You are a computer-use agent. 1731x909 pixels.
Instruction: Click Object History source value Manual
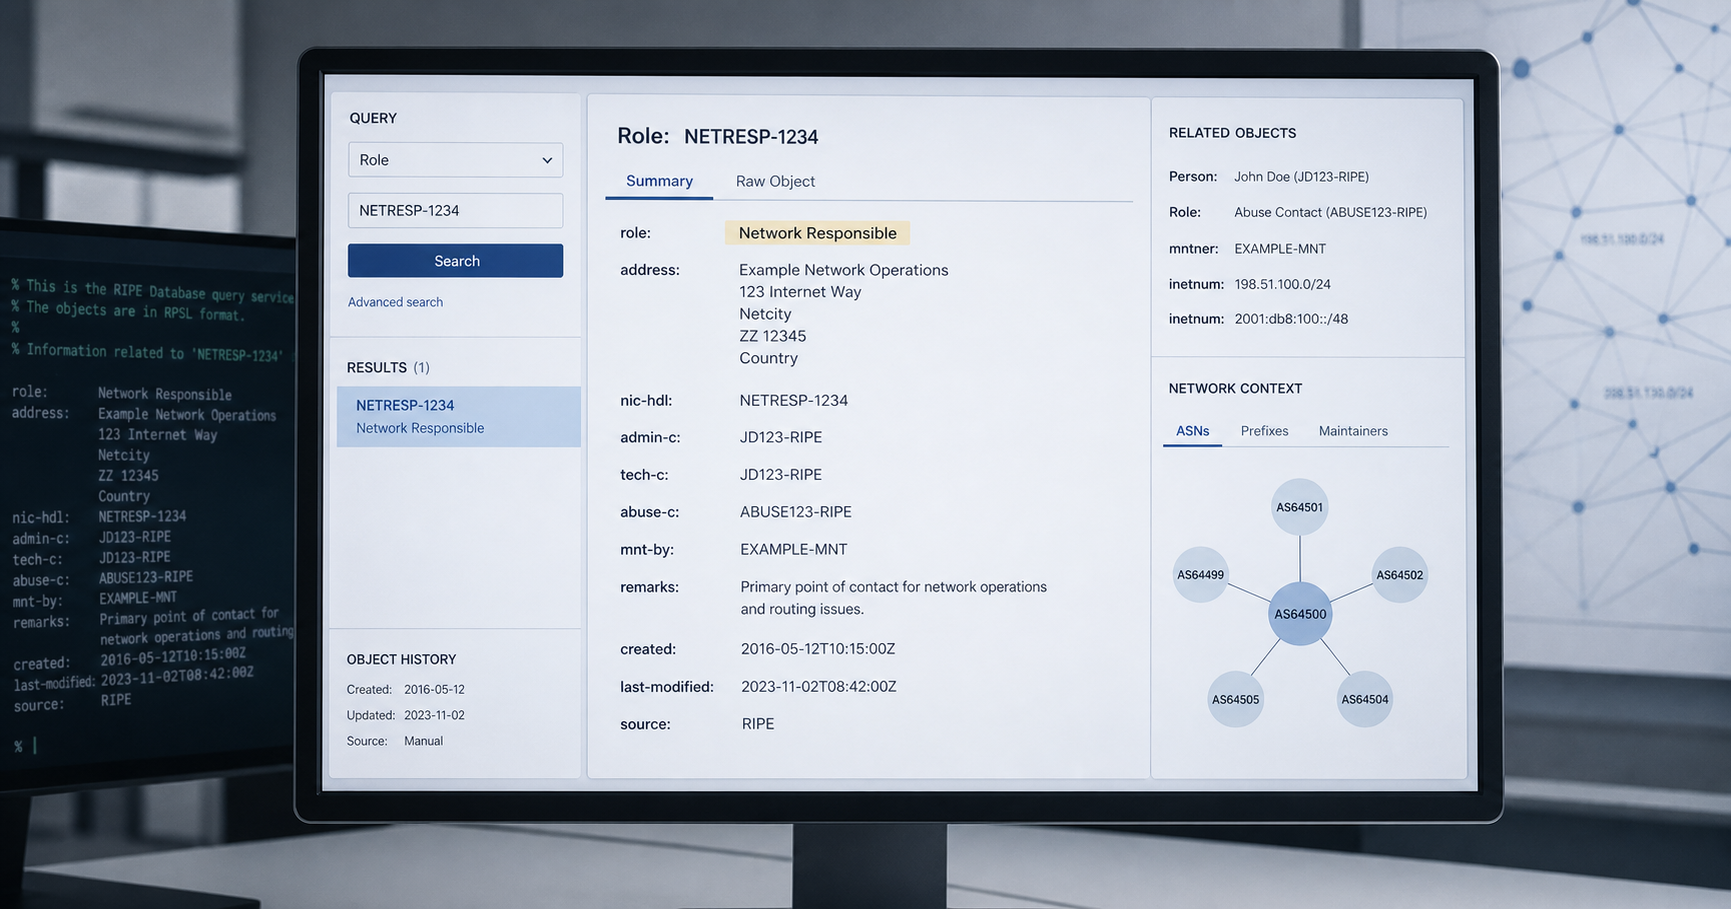point(423,741)
